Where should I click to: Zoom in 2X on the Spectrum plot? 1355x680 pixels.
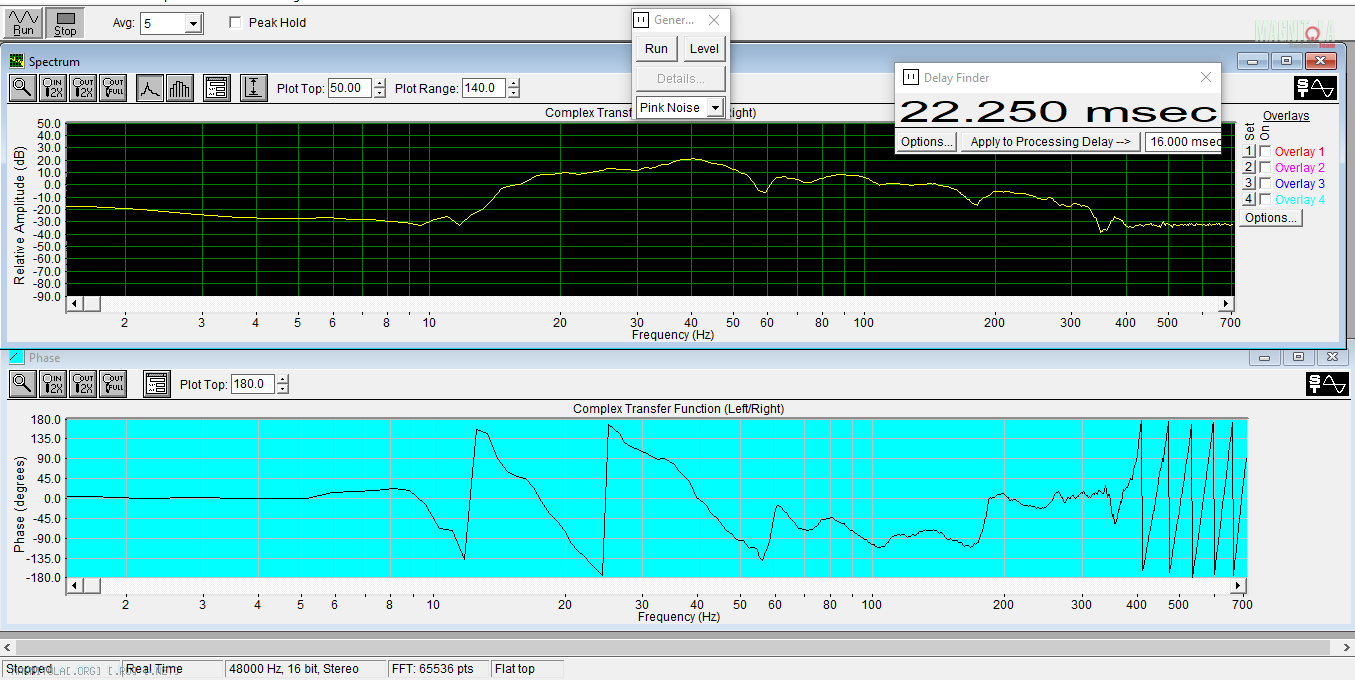pos(53,88)
